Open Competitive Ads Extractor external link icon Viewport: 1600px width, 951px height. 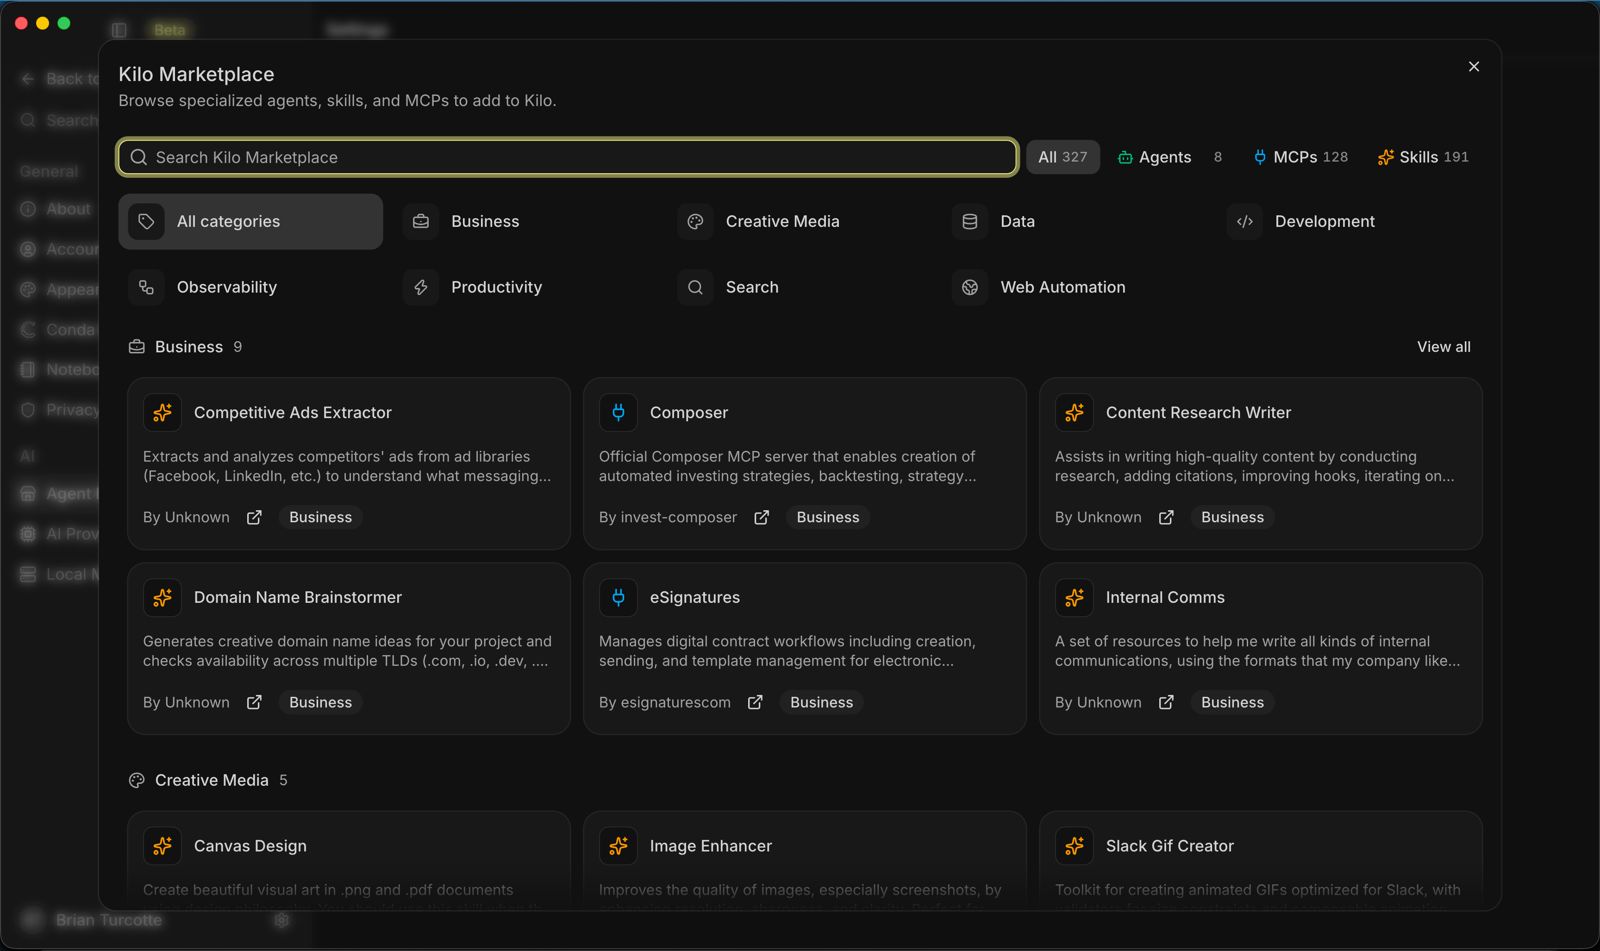(254, 517)
